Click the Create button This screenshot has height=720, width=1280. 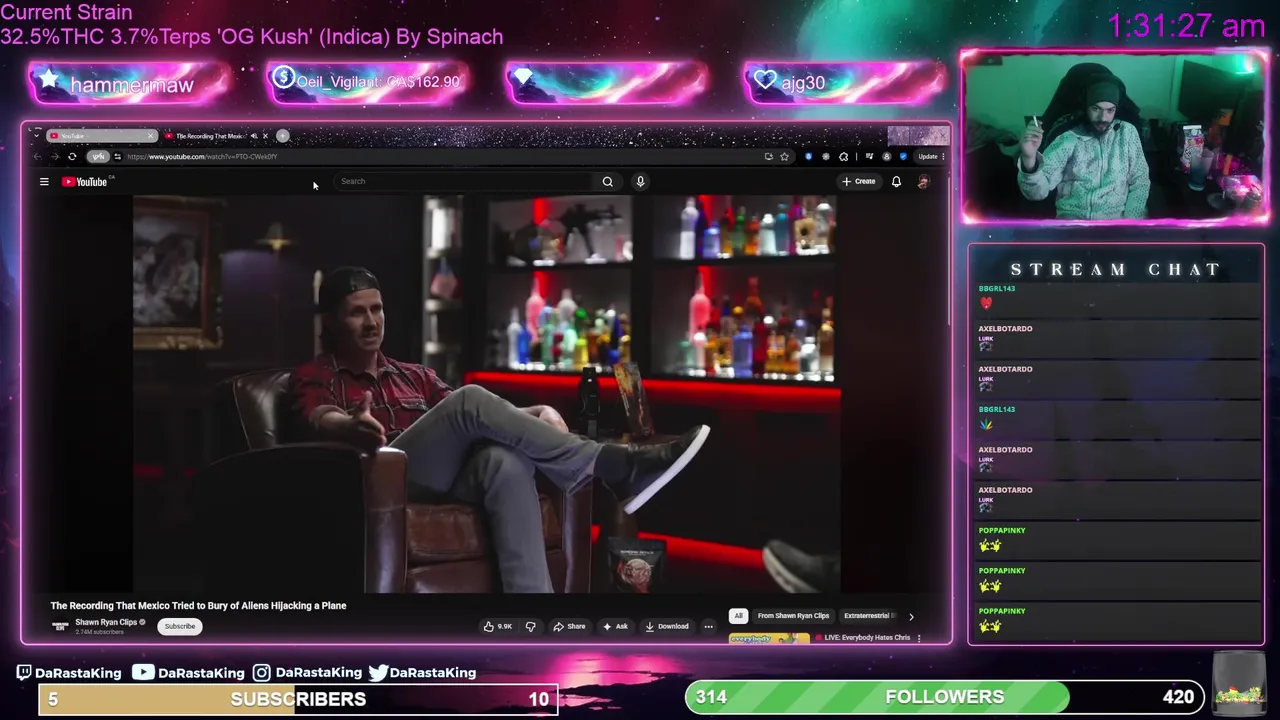coord(859,181)
